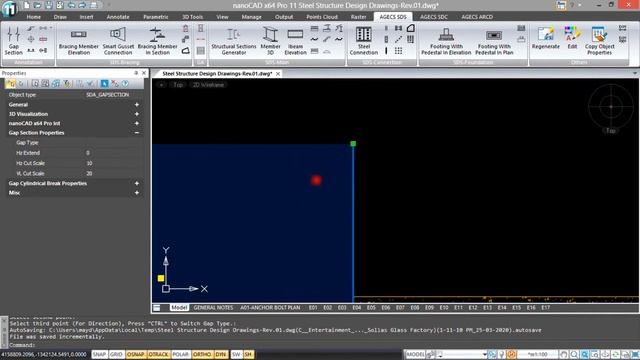Open the AGECS SDC ribbon tab
Viewport: 640px width, 360px height.
434,17
